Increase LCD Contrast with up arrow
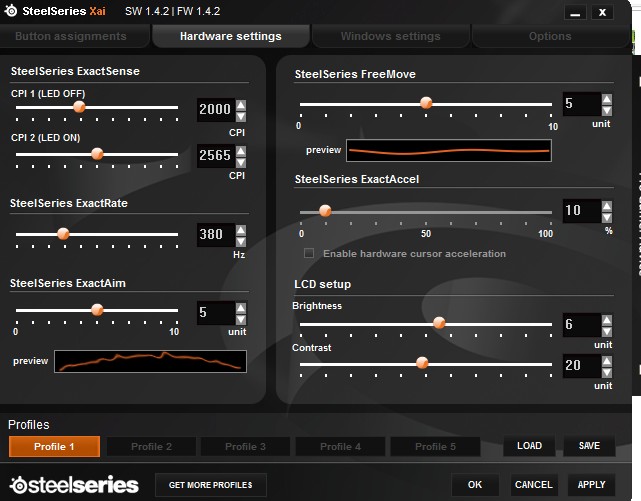The image size is (641, 501). (607, 361)
